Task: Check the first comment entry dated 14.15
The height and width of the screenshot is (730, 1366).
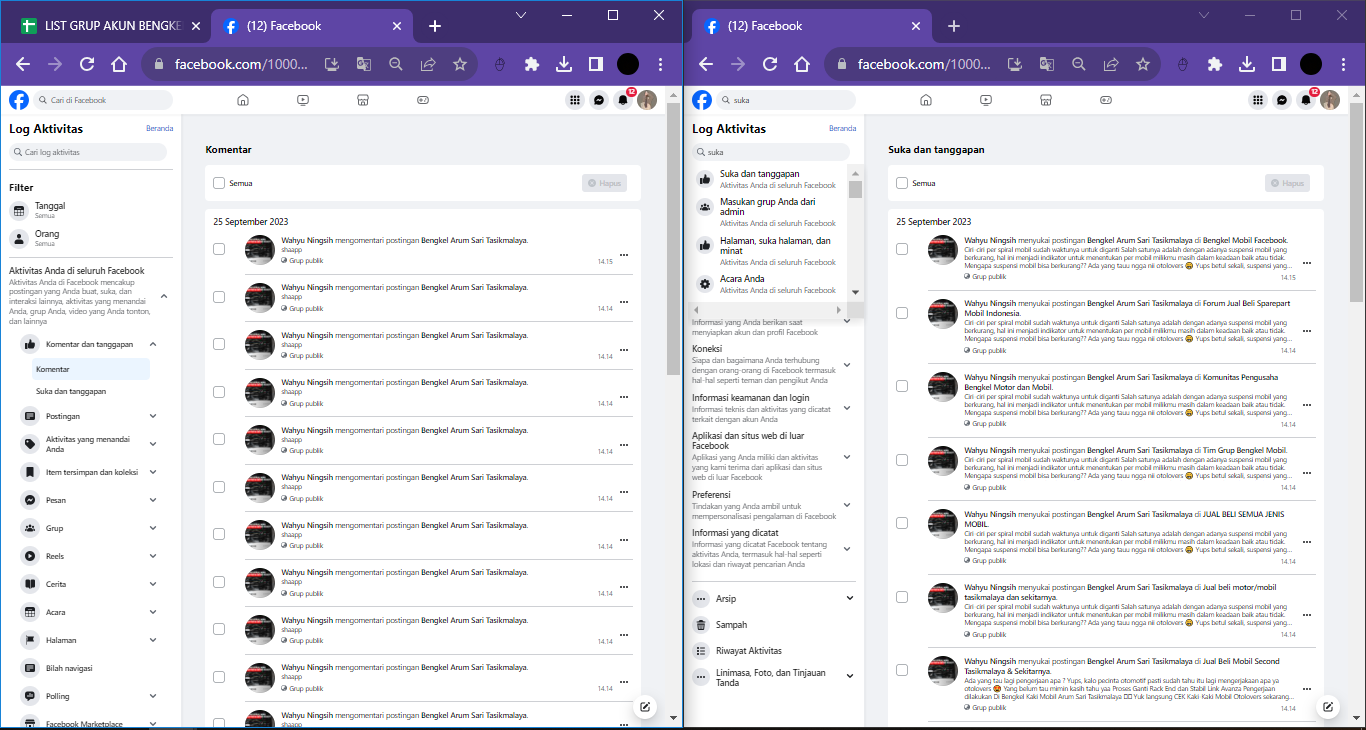Action: (219, 249)
